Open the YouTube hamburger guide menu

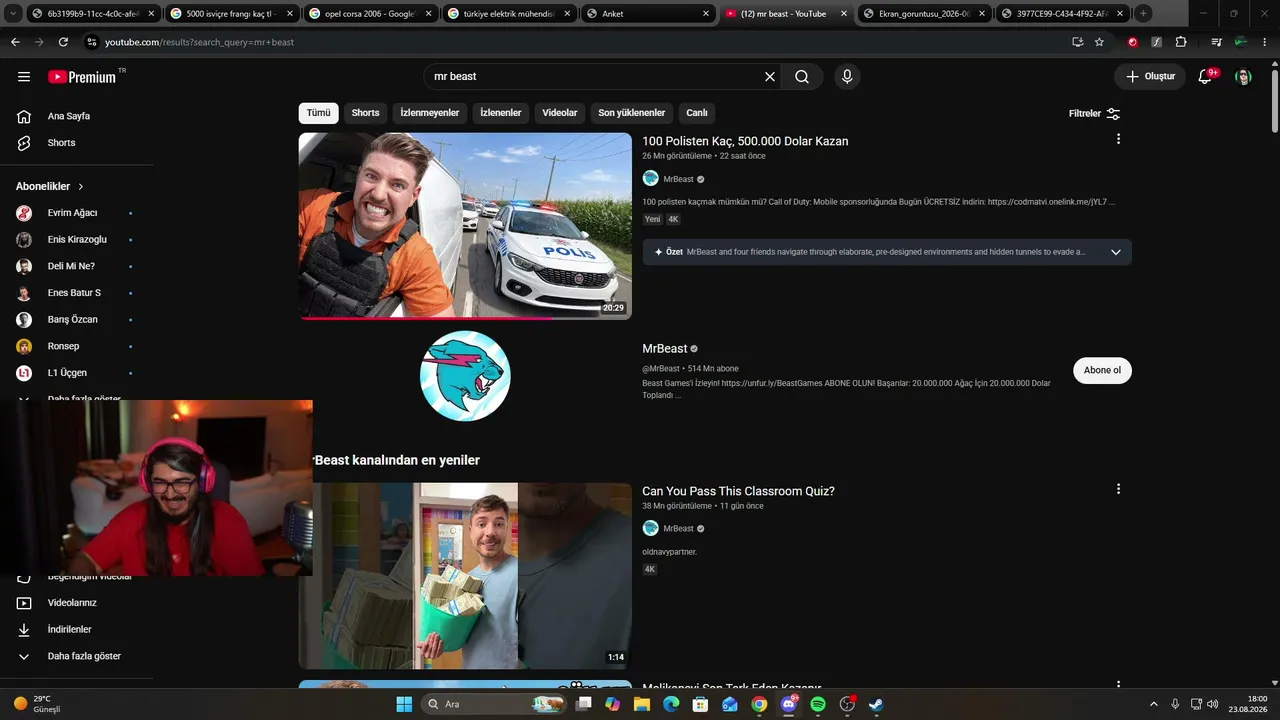coord(24,77)
